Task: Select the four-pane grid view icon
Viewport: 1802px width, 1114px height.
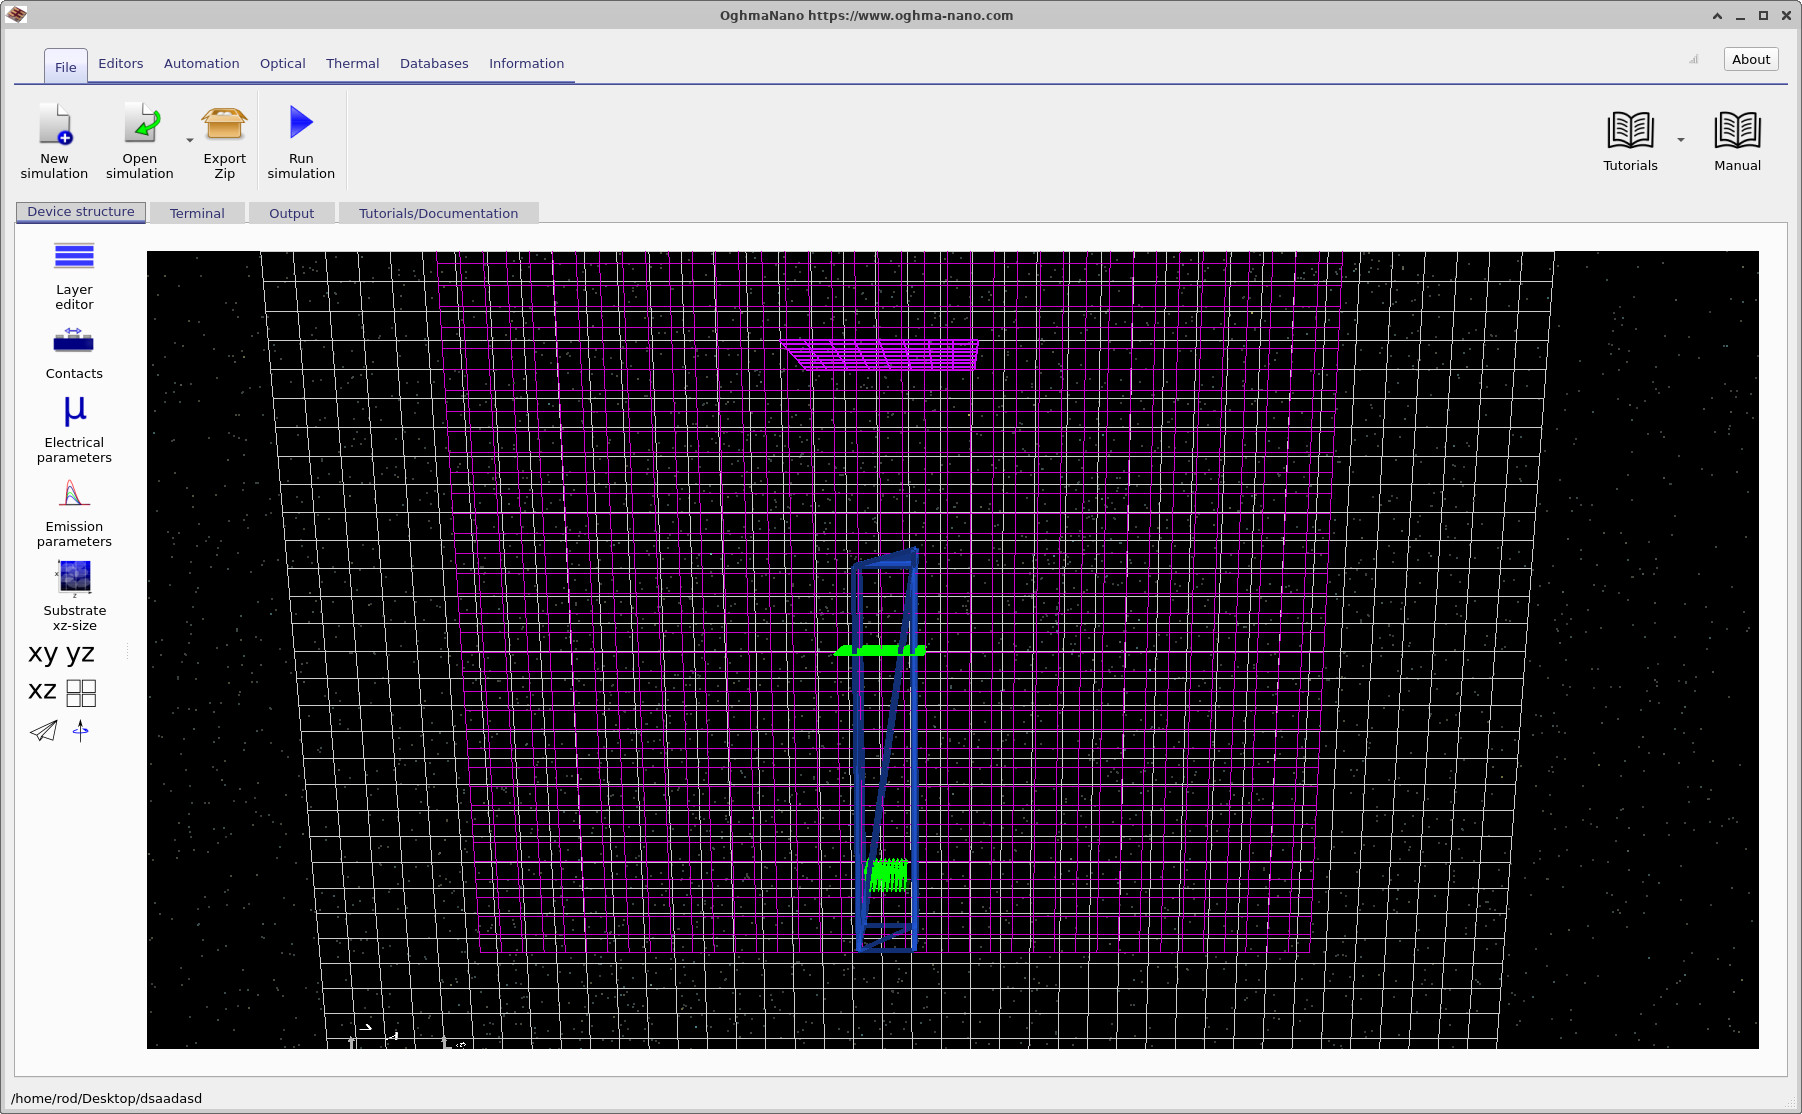Action: (81, 692)
